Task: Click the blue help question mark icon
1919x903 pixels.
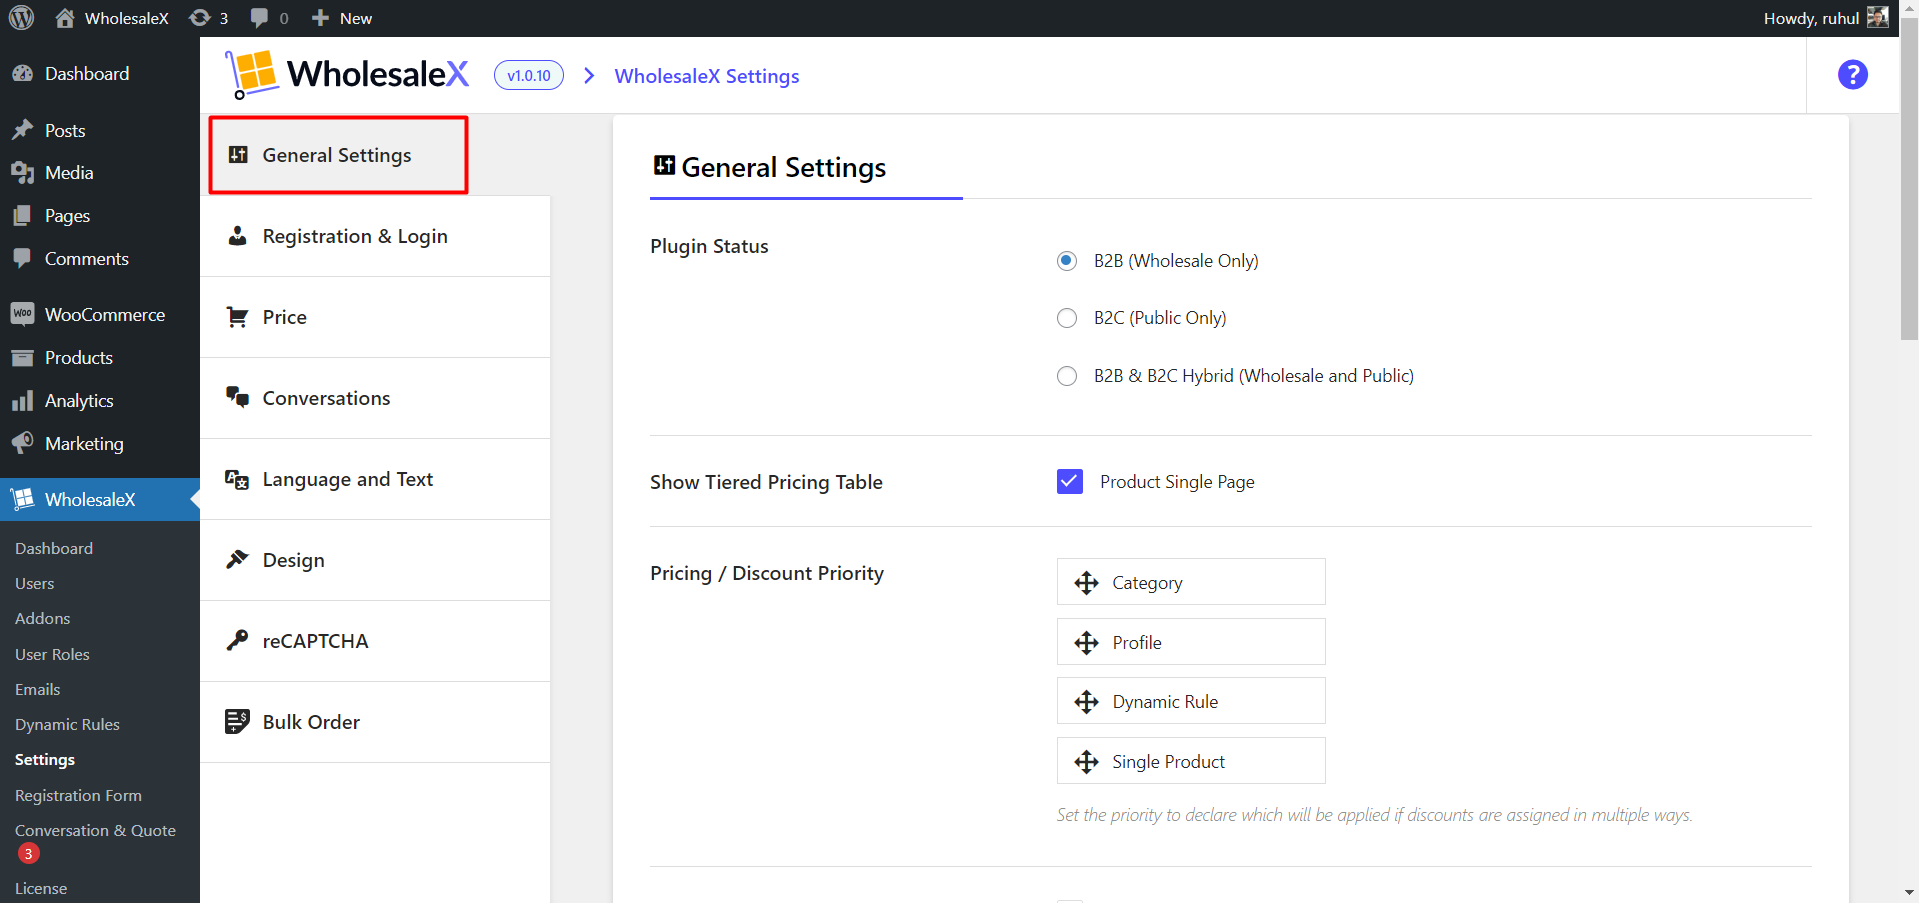Action: click(x=1852, y=75)
